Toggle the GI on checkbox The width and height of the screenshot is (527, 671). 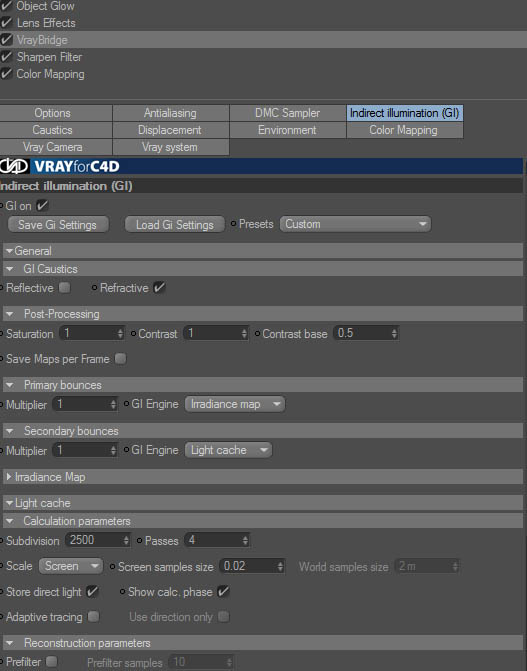42,206
